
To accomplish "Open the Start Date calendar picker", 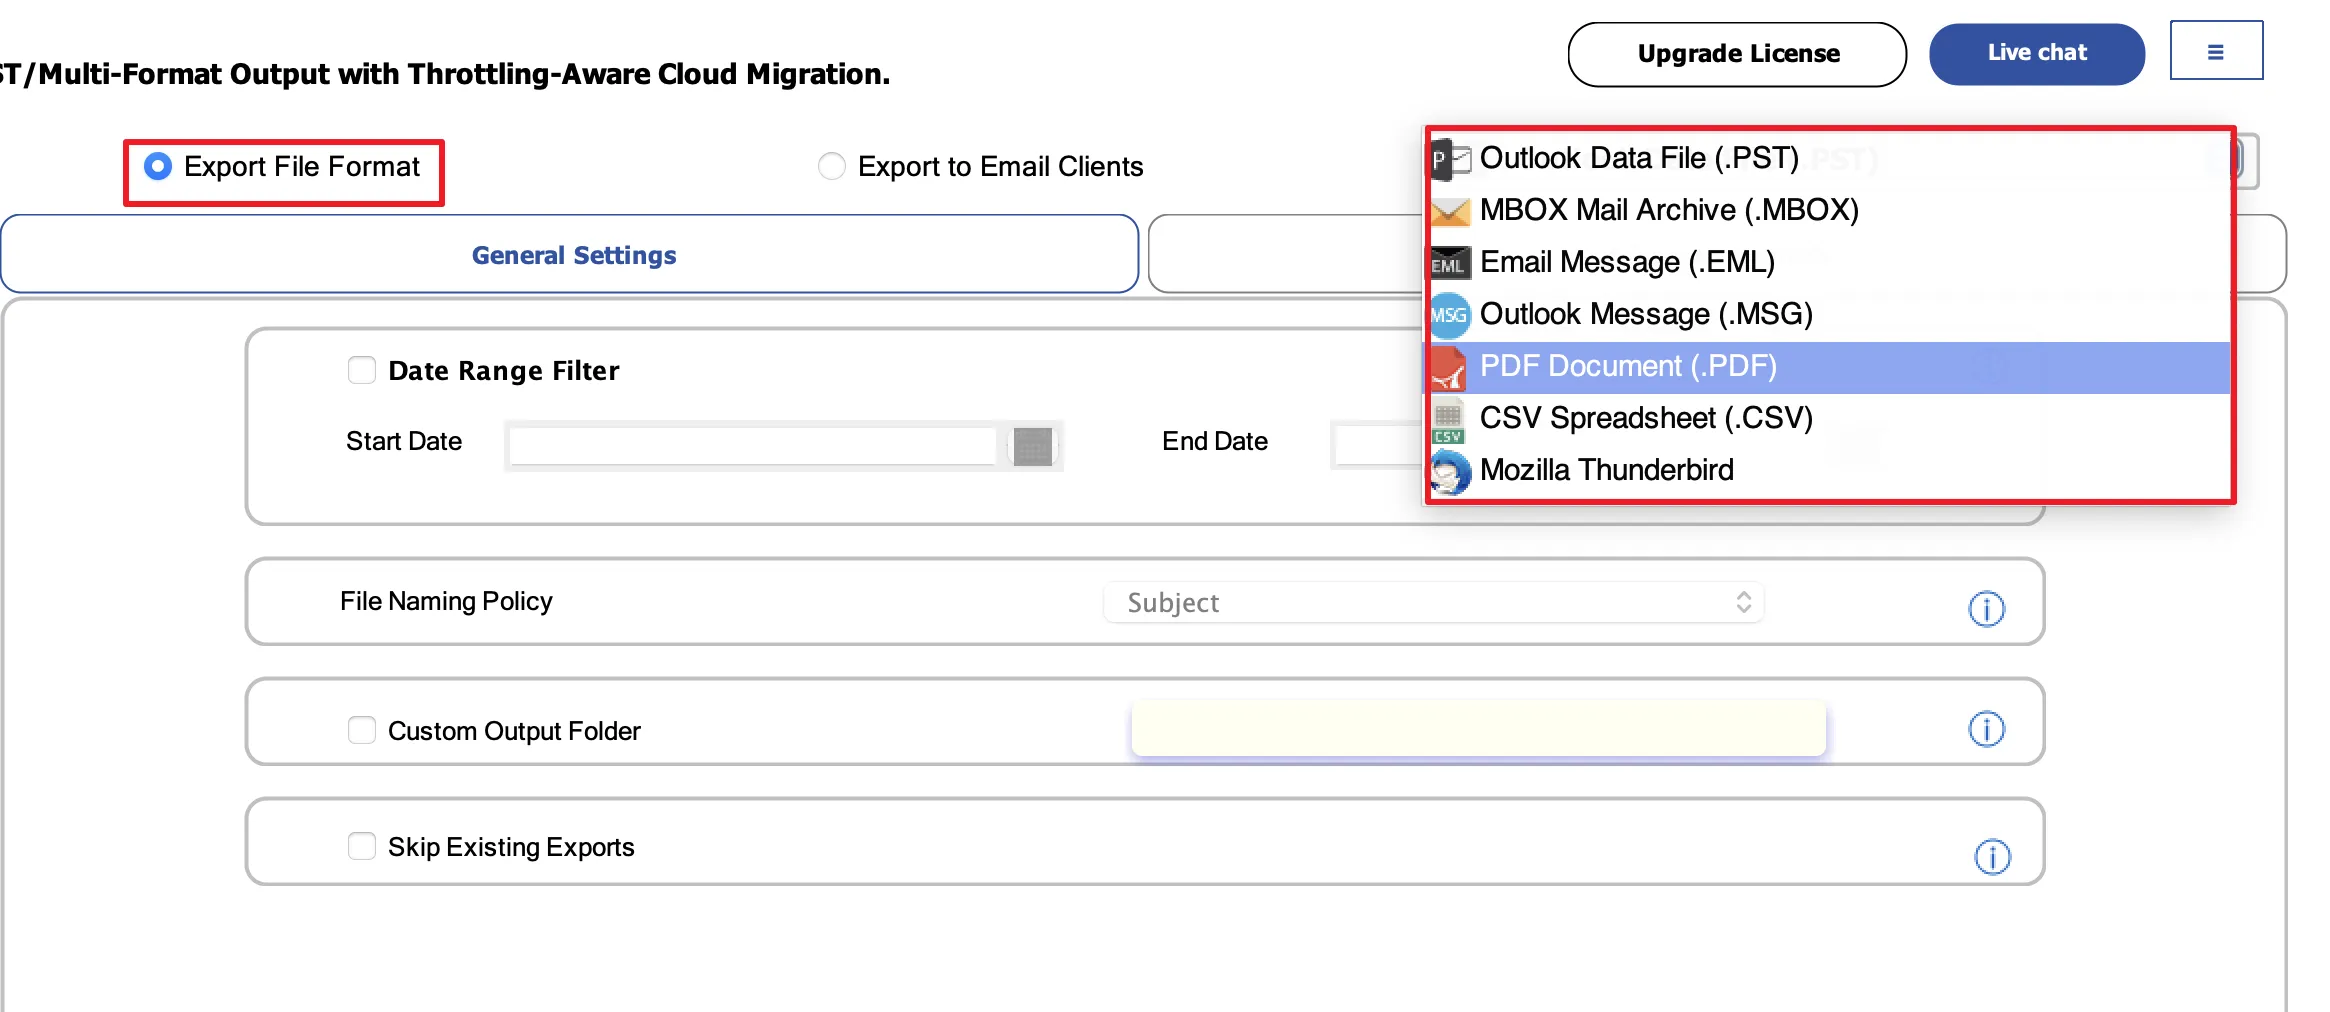I will (x=1033, y=446).
